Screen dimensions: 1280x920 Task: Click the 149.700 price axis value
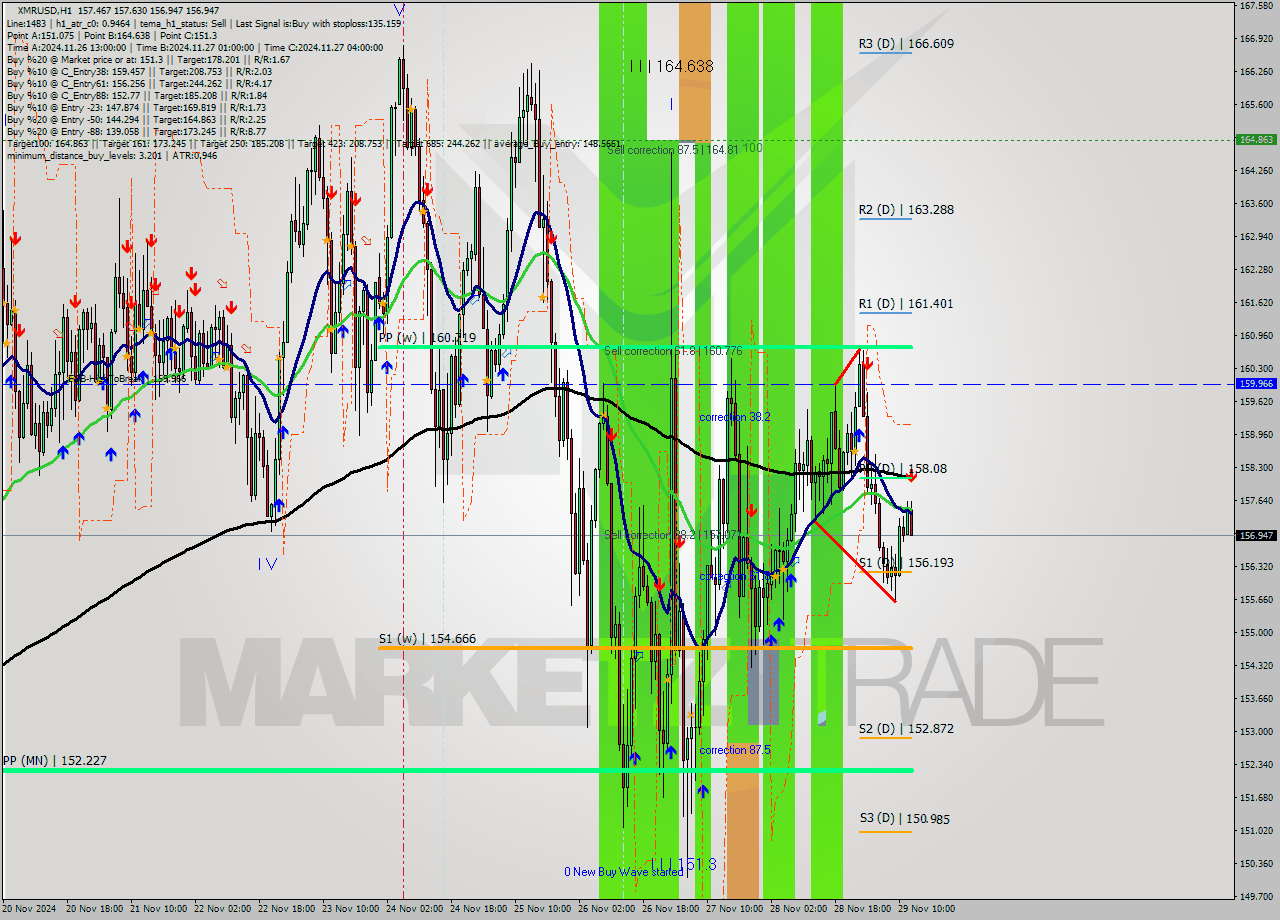click(x=1255, y=897)
